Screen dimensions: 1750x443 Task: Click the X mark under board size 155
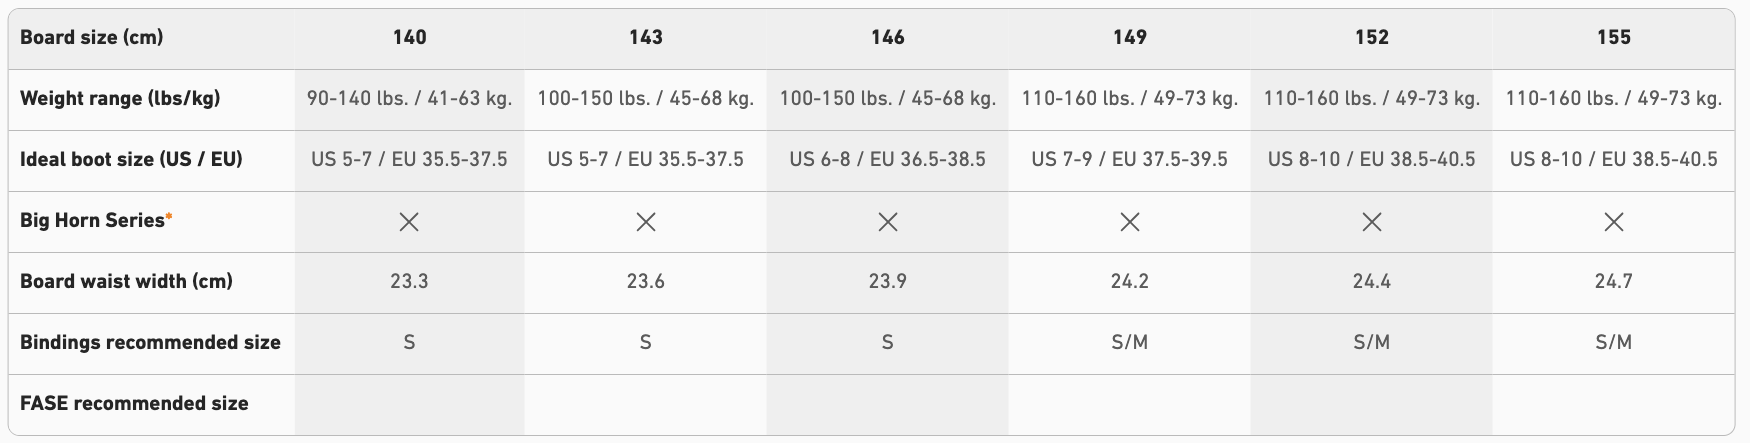(x=1614, y=221)
